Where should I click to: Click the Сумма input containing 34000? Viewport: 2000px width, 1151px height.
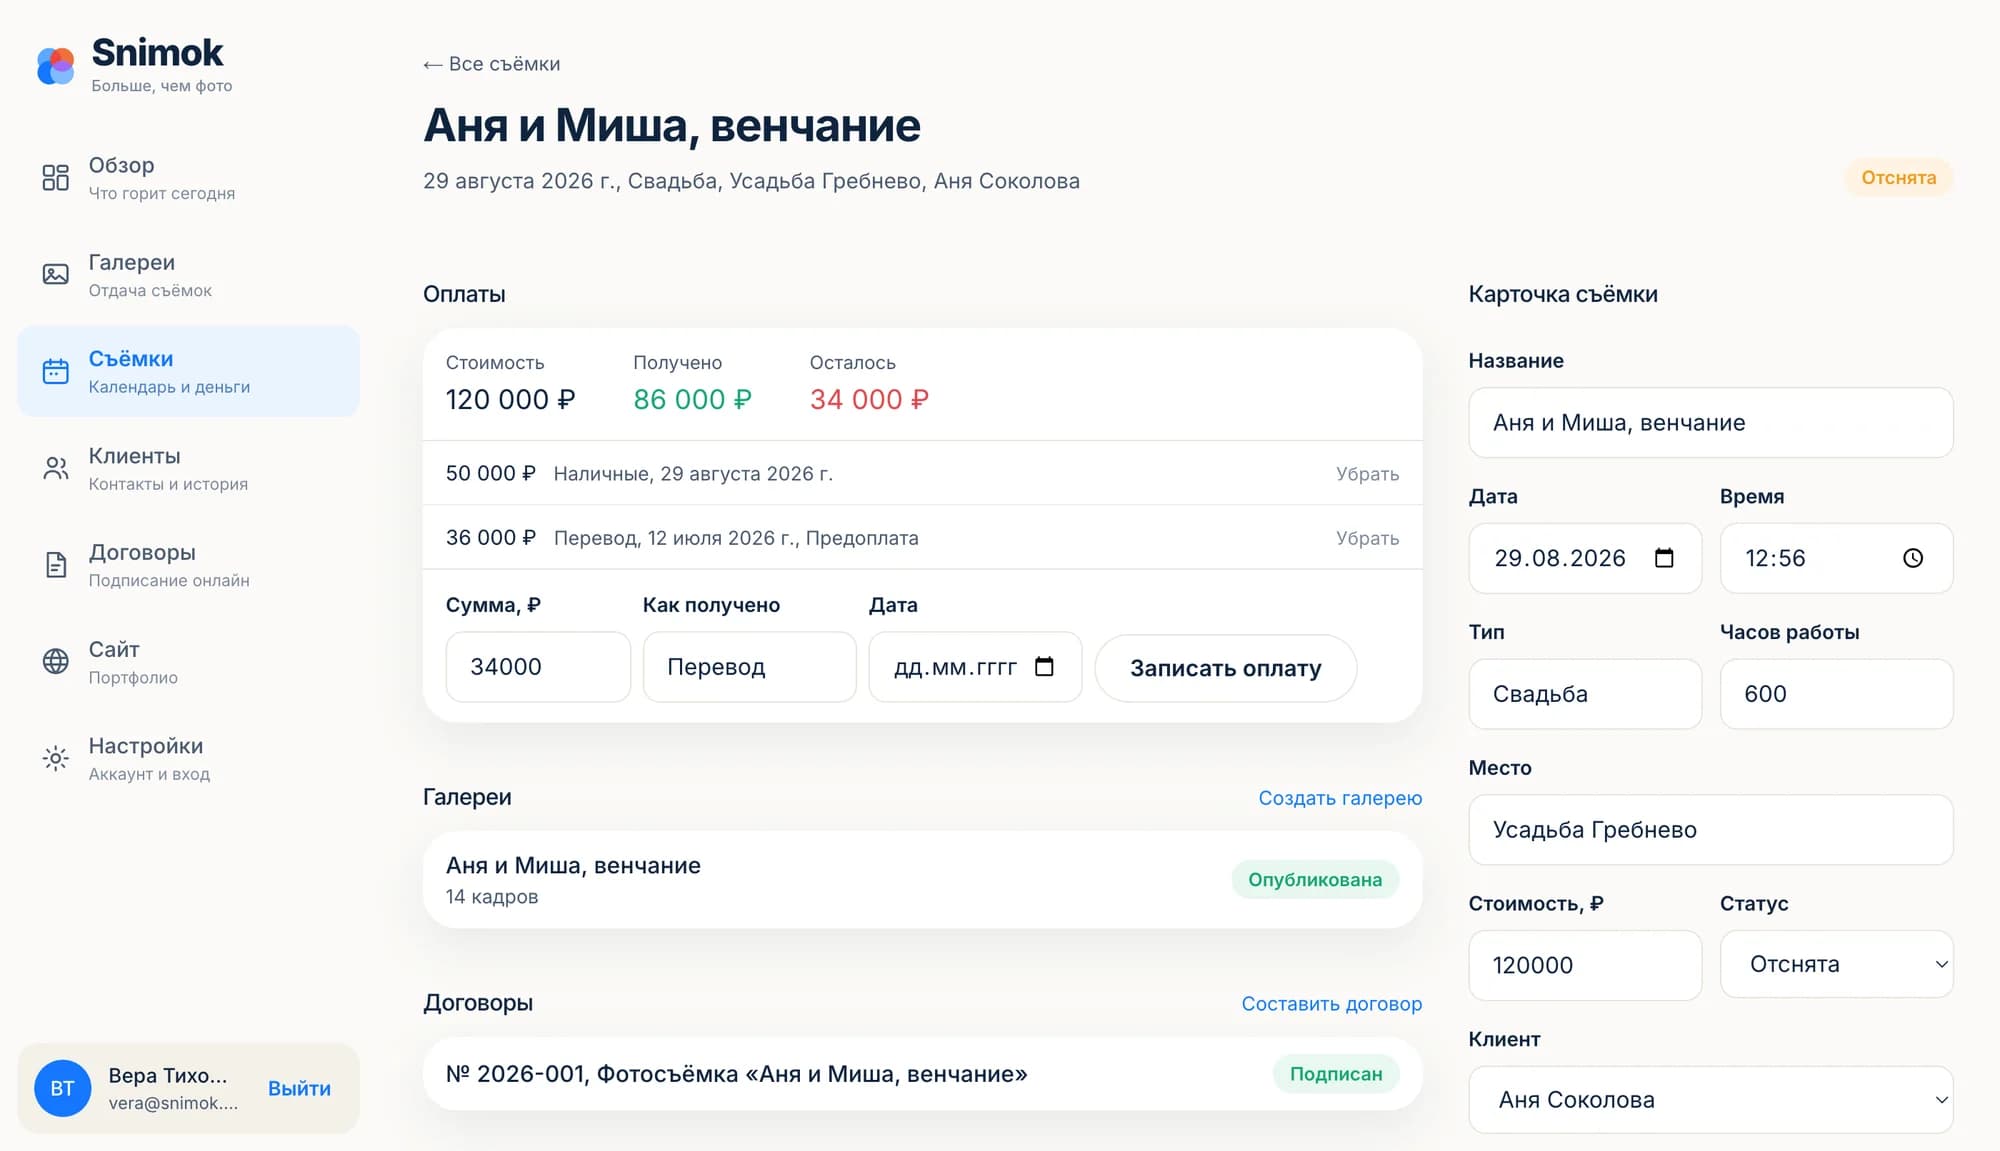538,667
